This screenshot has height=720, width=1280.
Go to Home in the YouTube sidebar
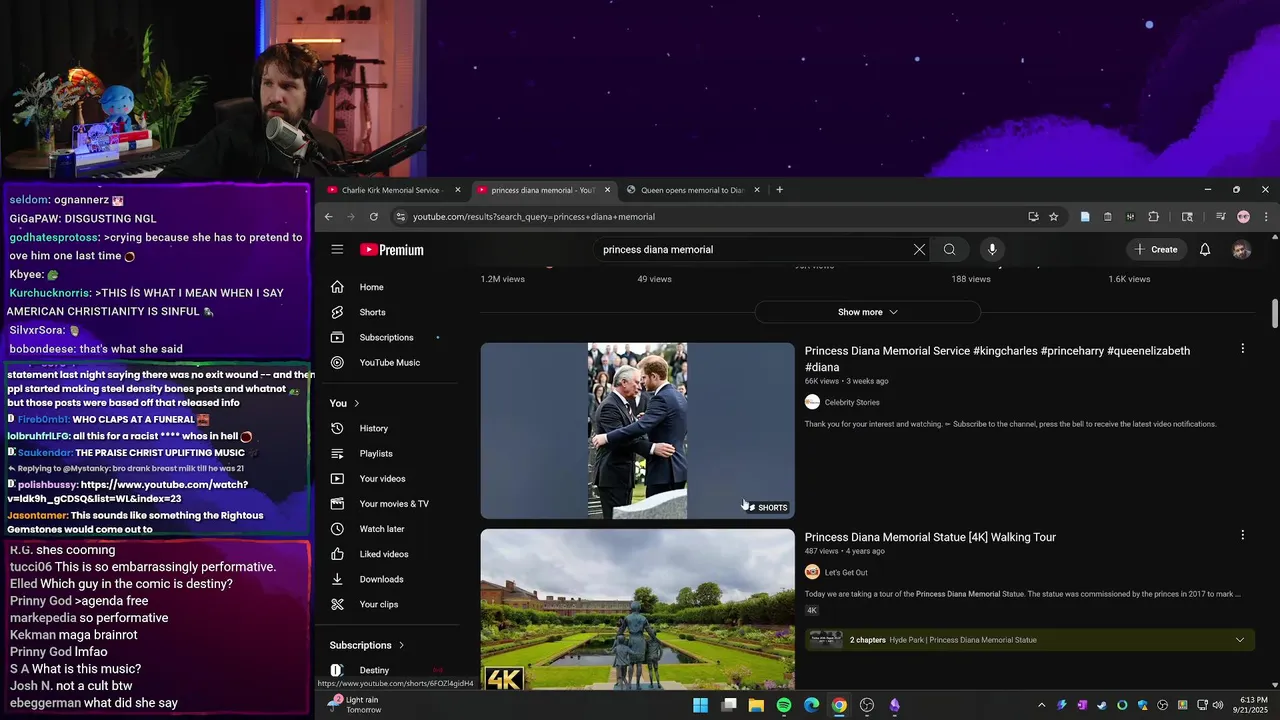click(x=390, y=287)
